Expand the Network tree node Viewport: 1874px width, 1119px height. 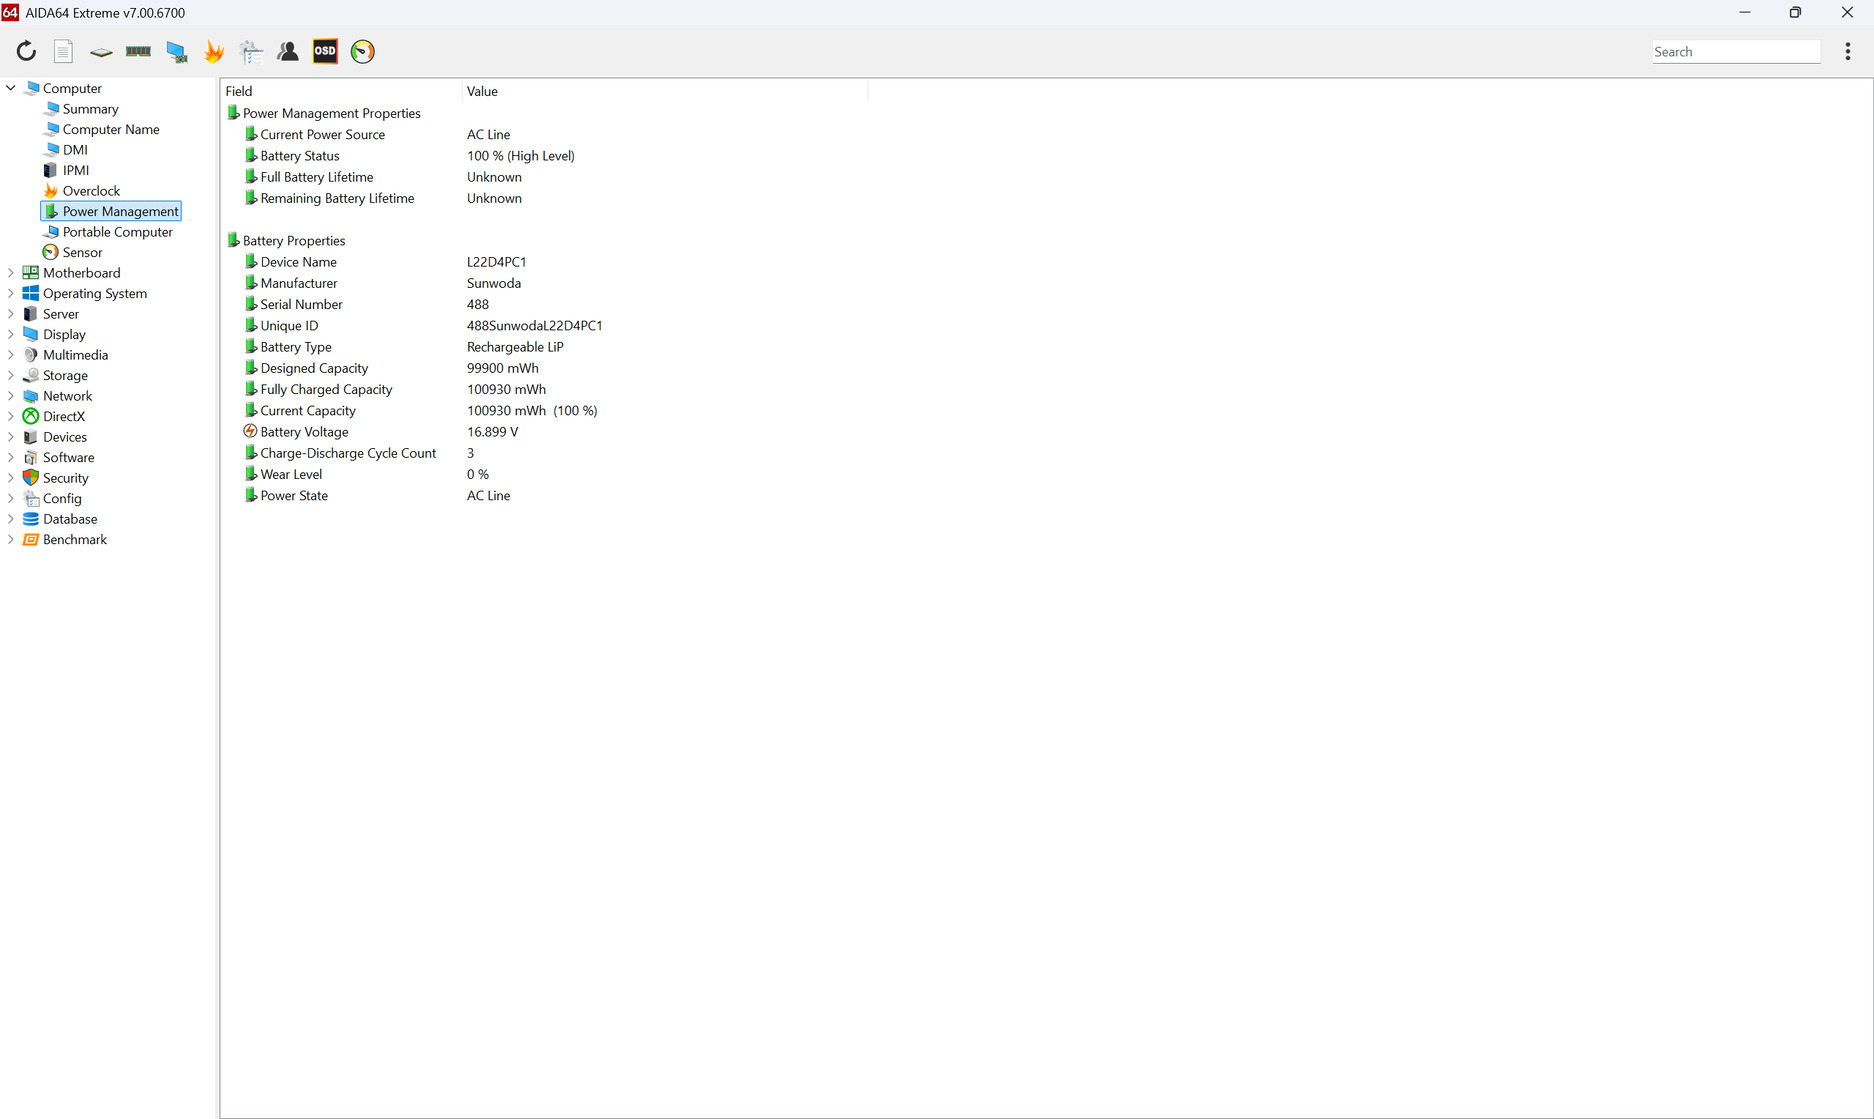point(11,396)
